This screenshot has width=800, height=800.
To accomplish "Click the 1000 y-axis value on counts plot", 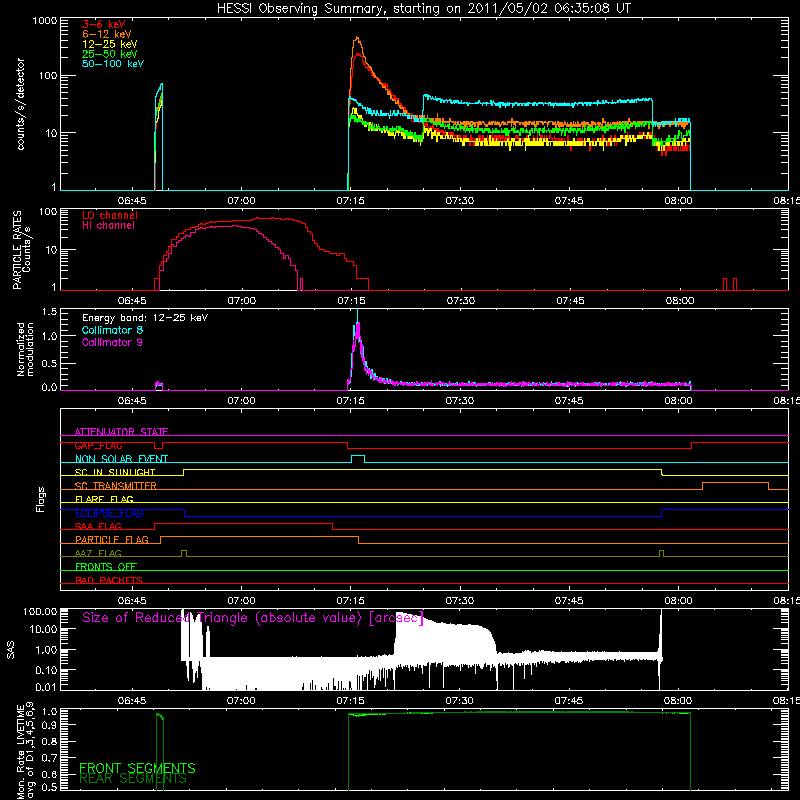I will coord(44,21).
